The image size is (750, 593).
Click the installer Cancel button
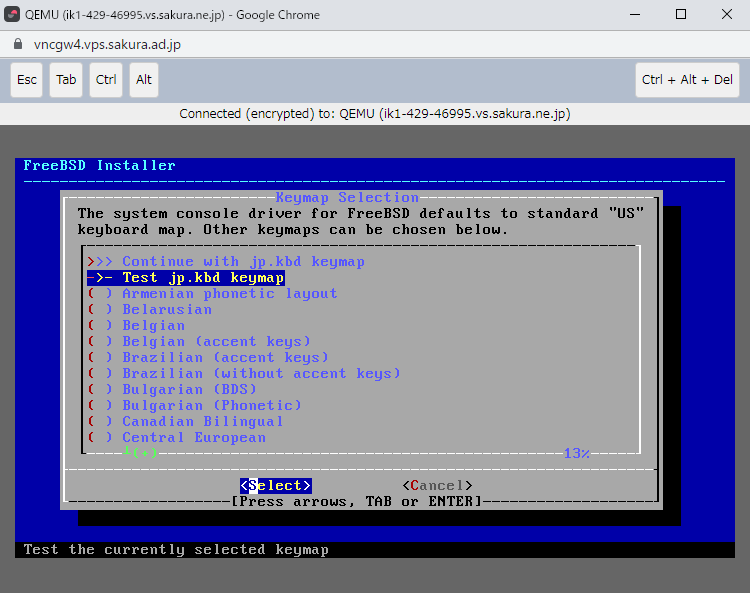[x=437, y=486]
